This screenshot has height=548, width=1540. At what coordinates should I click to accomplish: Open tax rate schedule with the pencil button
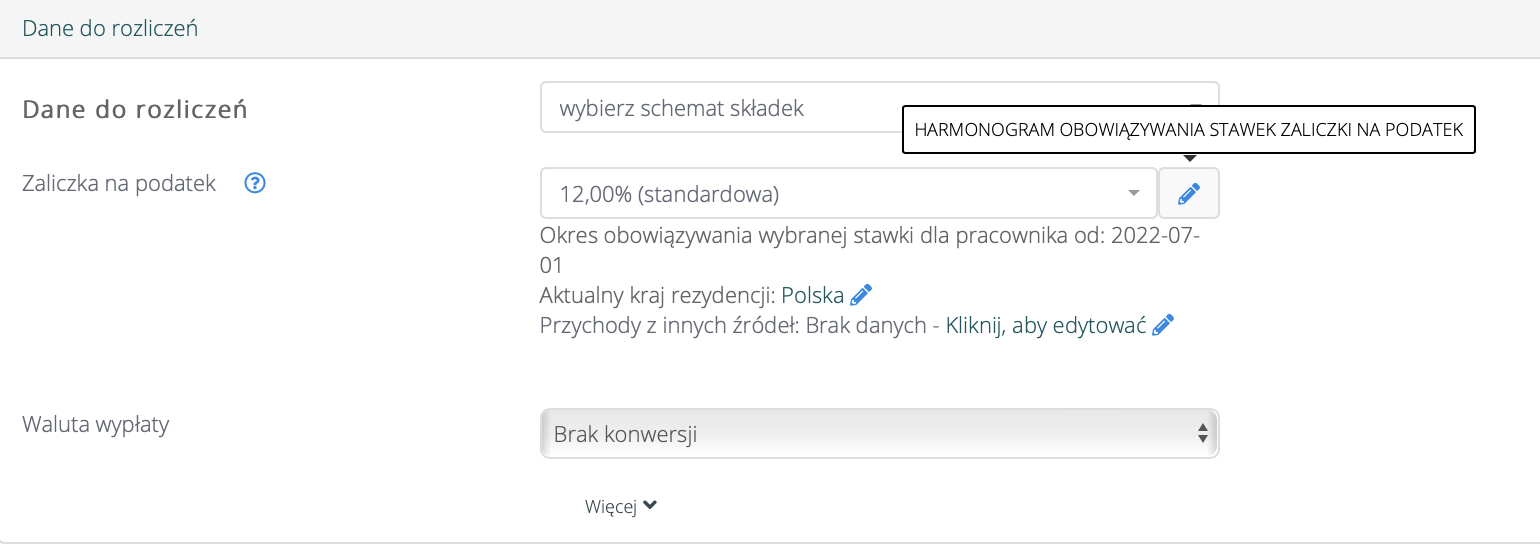pos(1188,194)
